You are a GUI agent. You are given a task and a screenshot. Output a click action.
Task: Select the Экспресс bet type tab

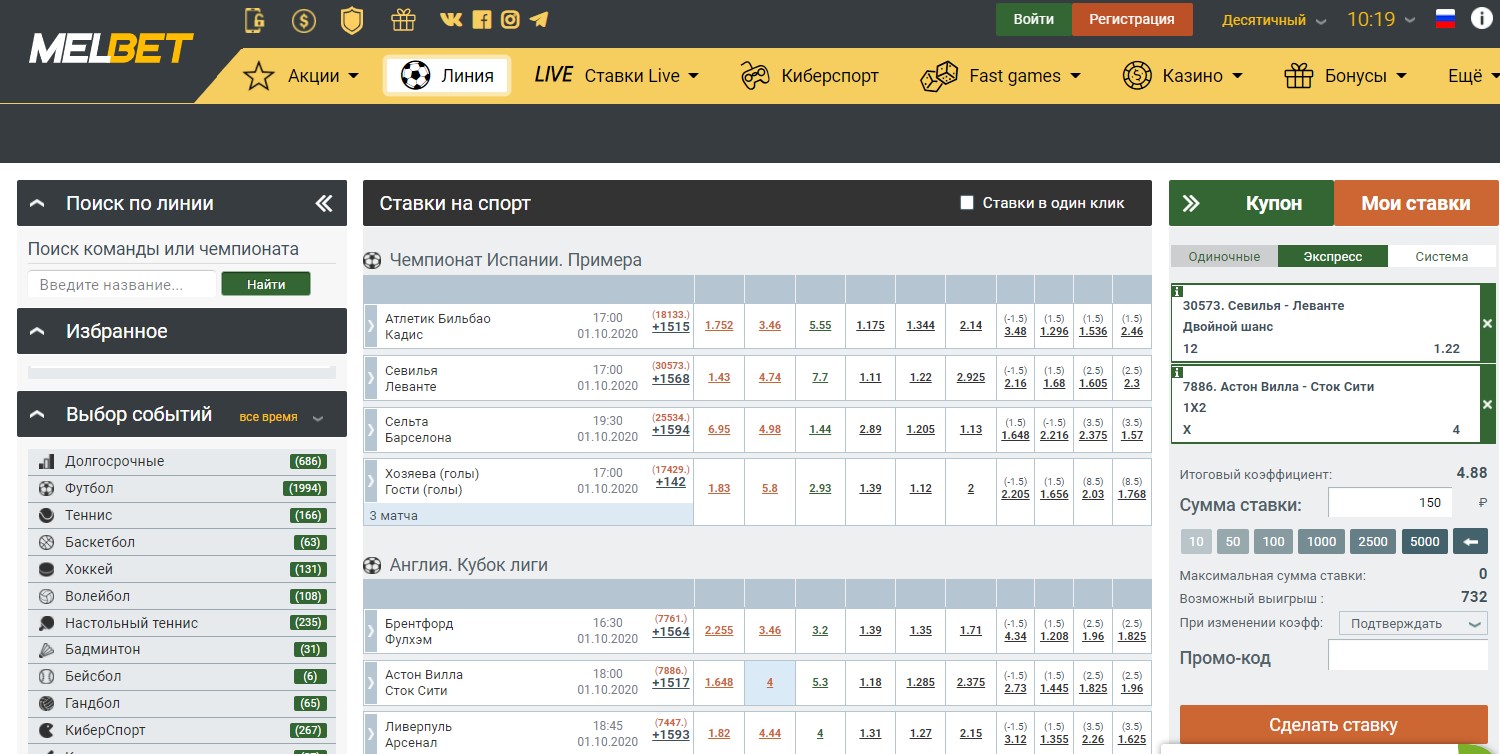(x=1333, y=257)
